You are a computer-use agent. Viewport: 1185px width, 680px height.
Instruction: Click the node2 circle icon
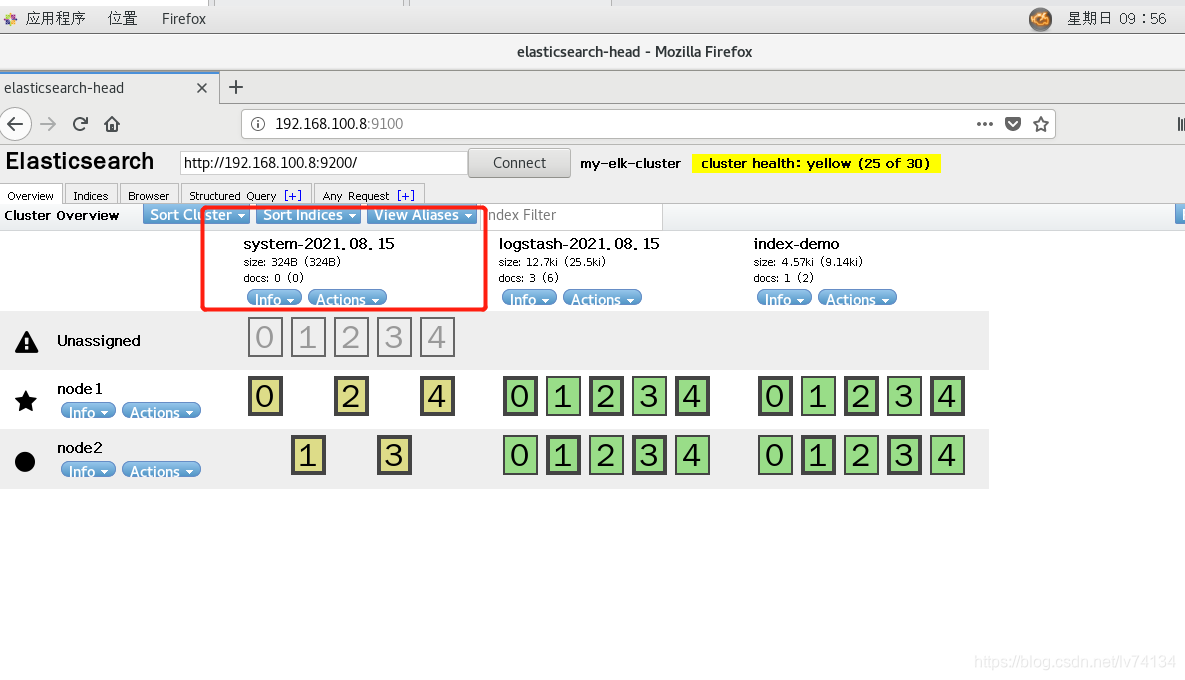pyautogui.click(x=25, y=462)
